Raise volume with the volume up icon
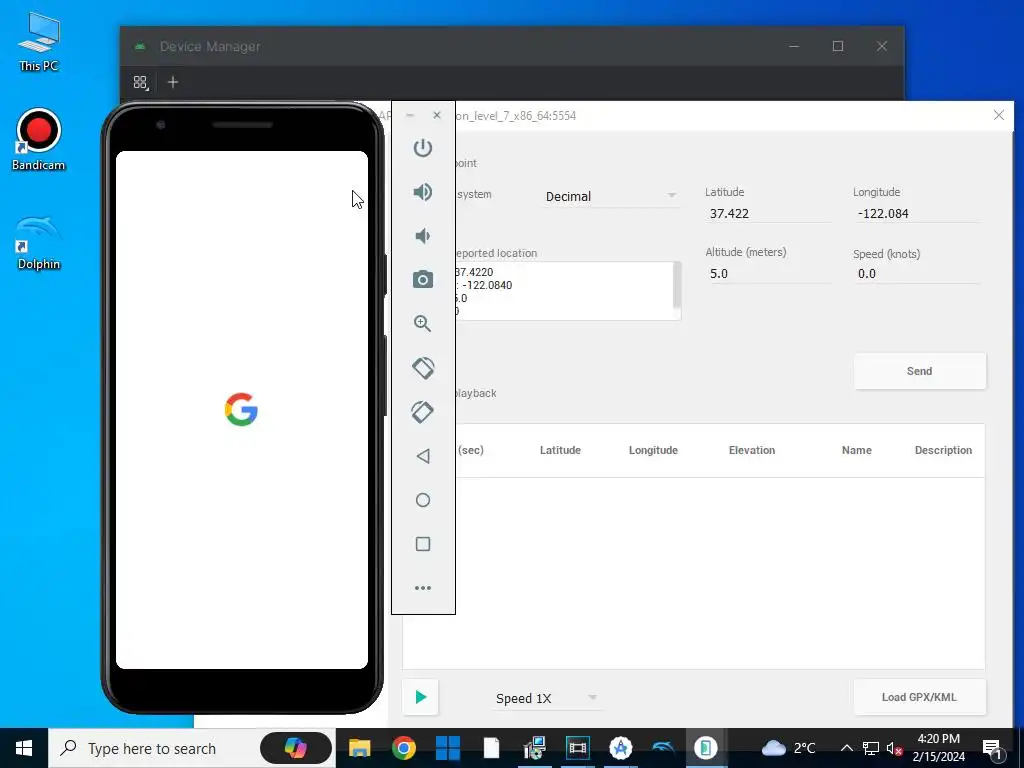 423,192
